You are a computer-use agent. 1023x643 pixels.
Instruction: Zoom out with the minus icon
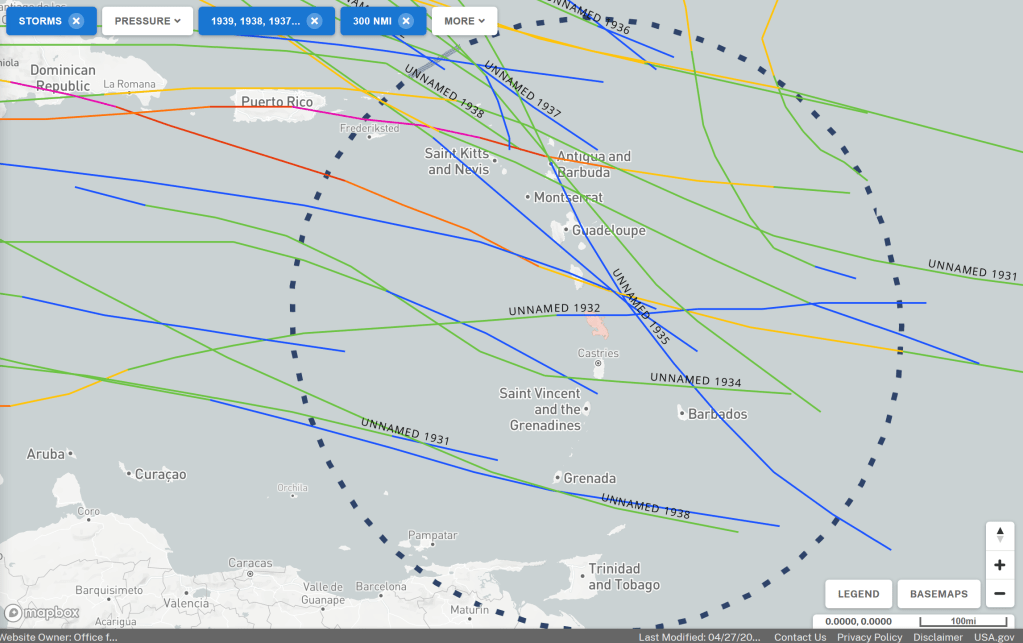(999, 594)
